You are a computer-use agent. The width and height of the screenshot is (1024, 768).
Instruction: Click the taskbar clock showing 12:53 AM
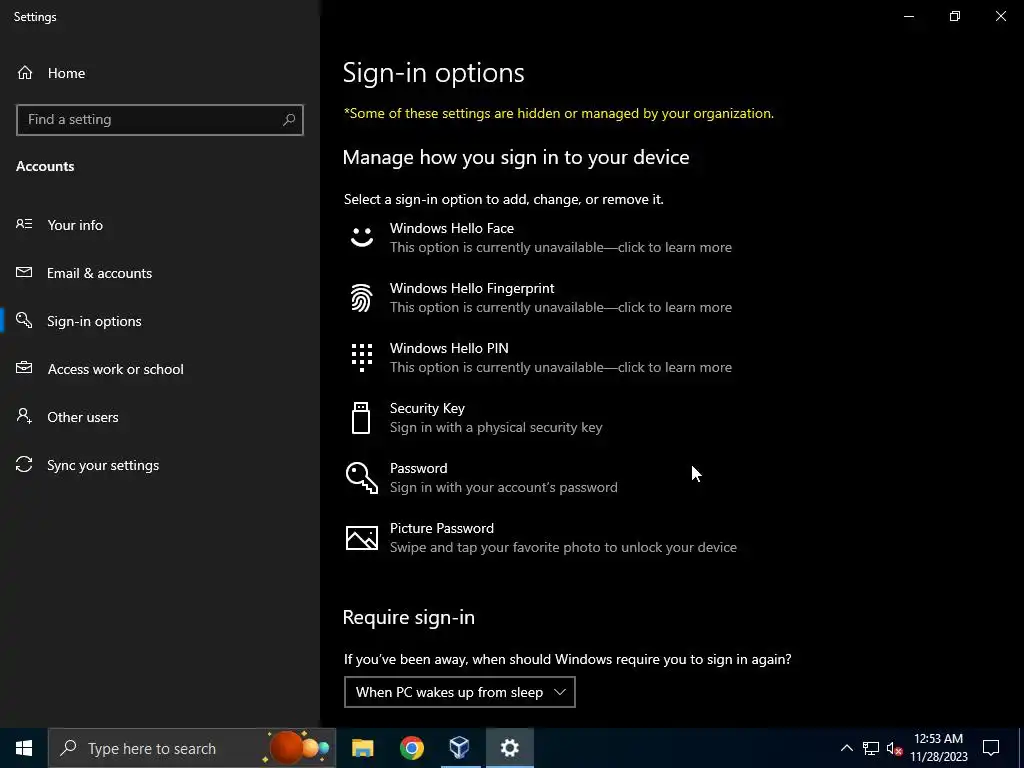[938, 748]
